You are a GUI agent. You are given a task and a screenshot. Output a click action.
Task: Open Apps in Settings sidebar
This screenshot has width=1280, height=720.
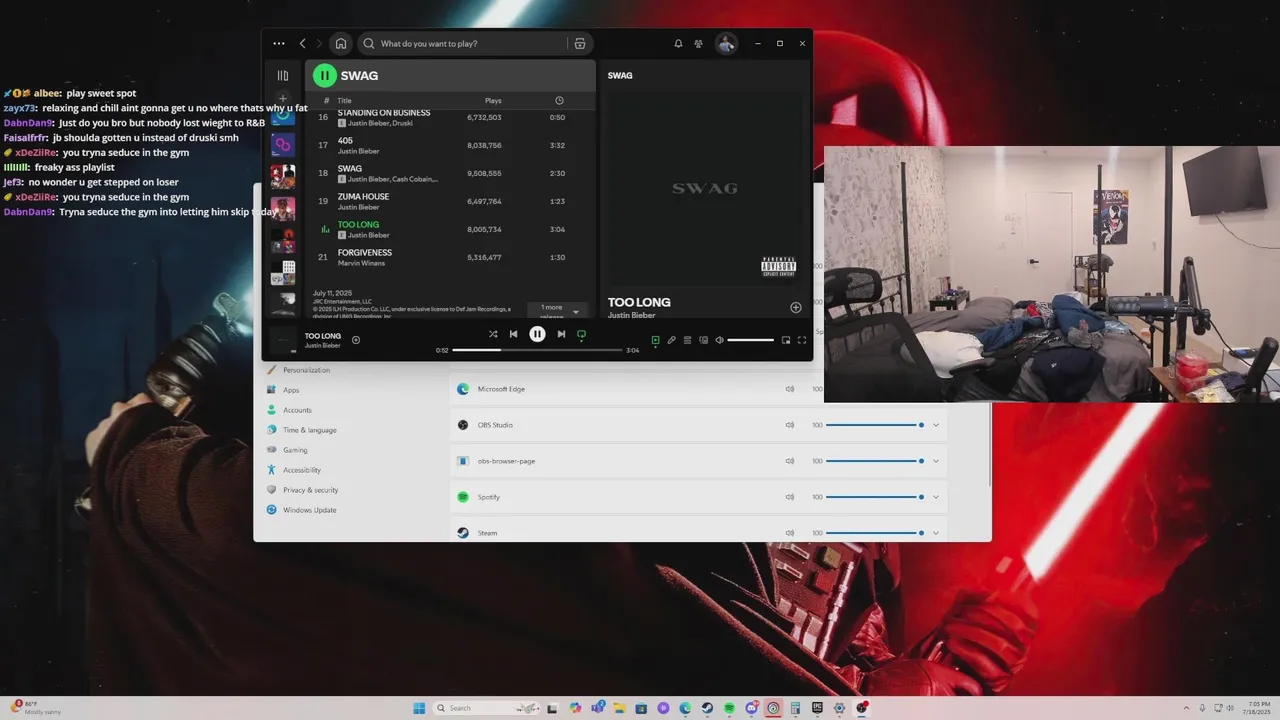pyautogui.click(x=291, y=390)
